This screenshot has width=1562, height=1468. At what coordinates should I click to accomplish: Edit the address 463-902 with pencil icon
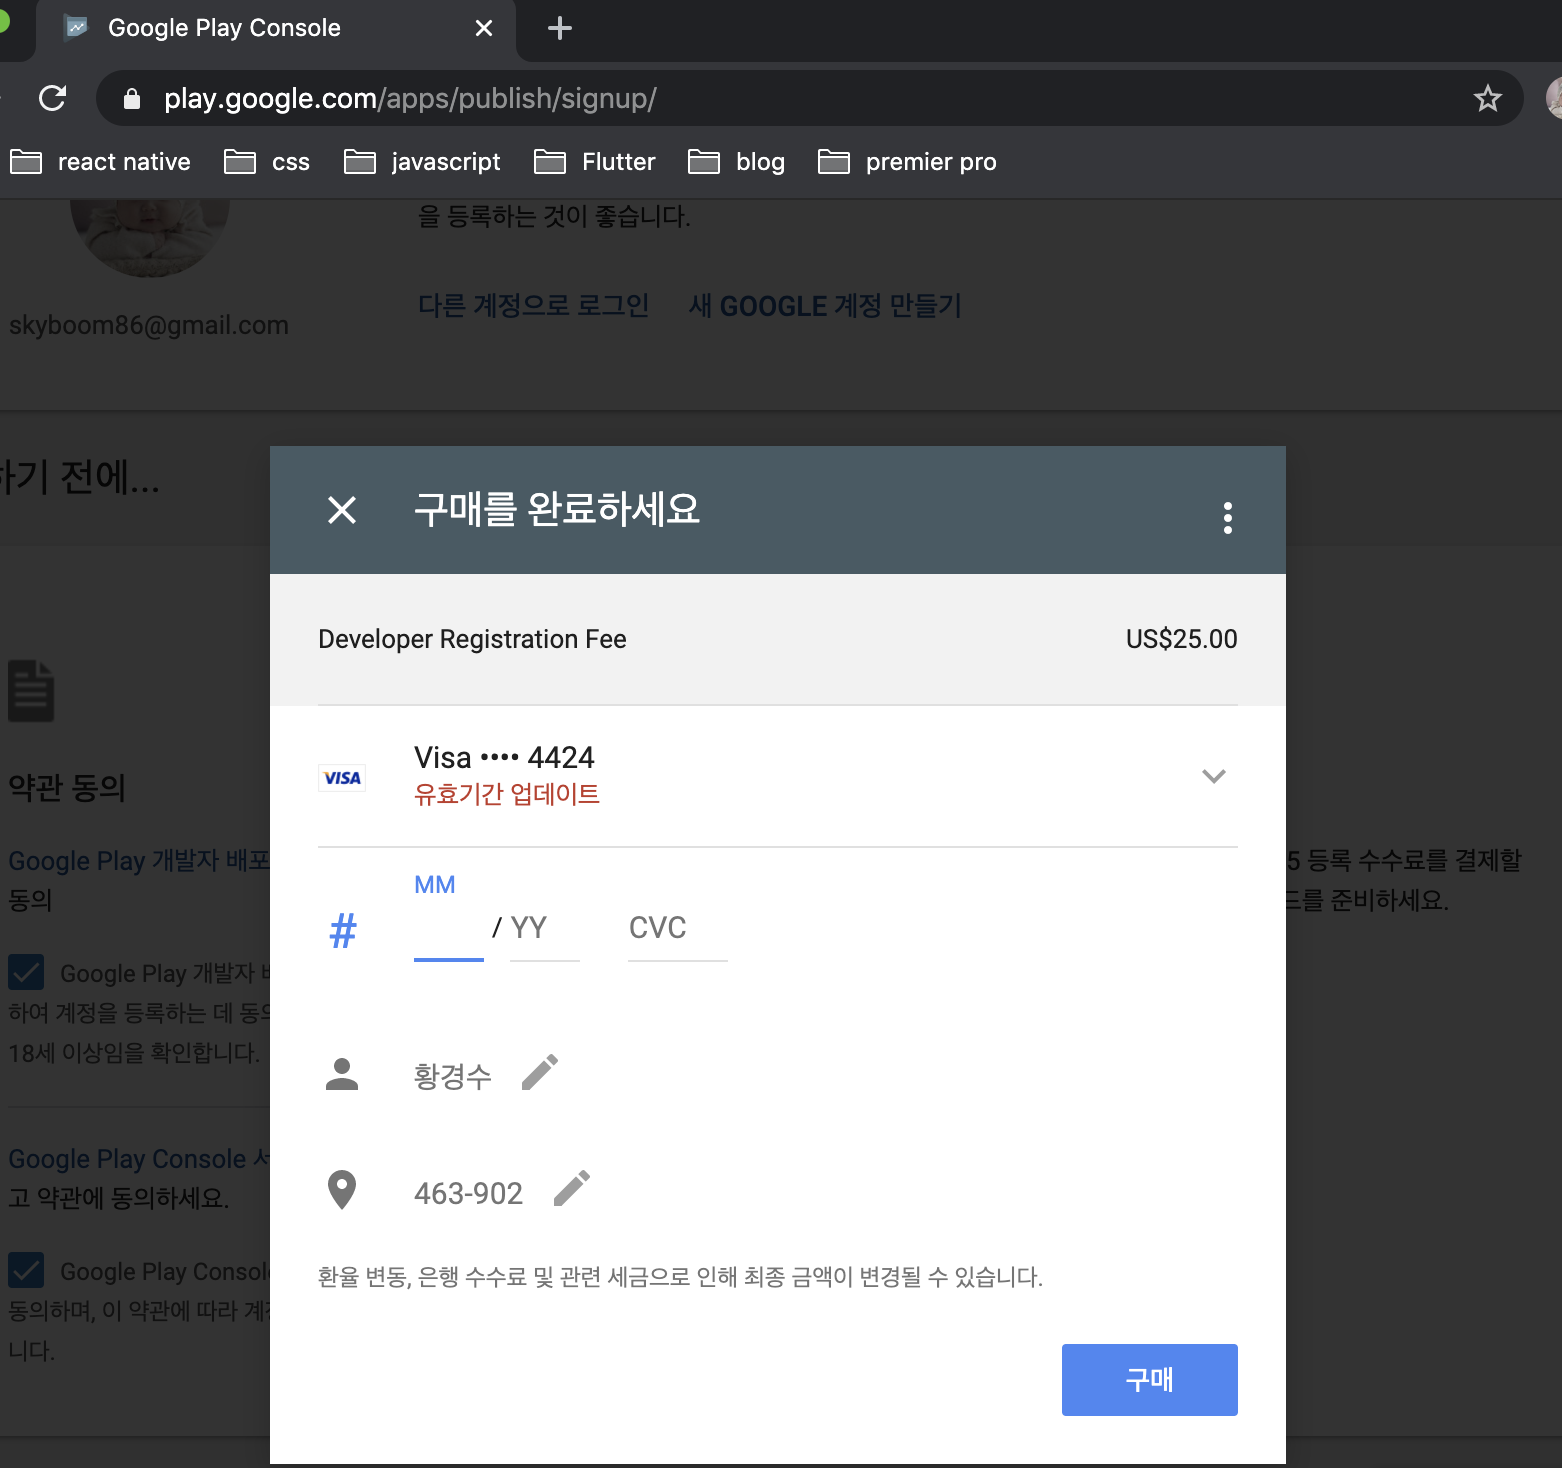pyautogui.click(x=572, y=1189)
